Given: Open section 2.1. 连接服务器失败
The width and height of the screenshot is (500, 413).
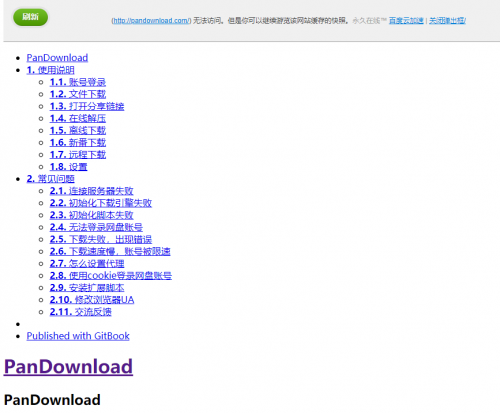Looking at the screenshot, I should click(91, 191).
